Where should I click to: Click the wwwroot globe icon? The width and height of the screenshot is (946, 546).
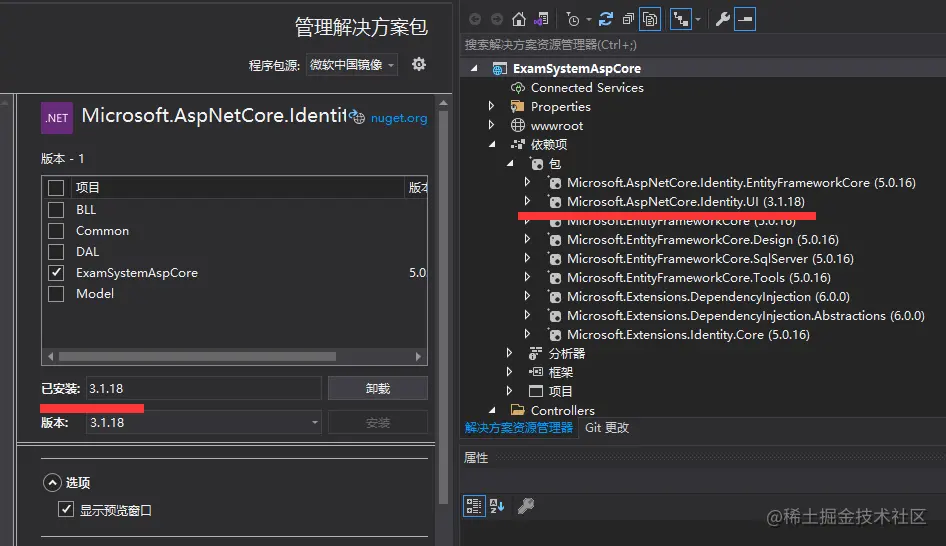(518, 125)
